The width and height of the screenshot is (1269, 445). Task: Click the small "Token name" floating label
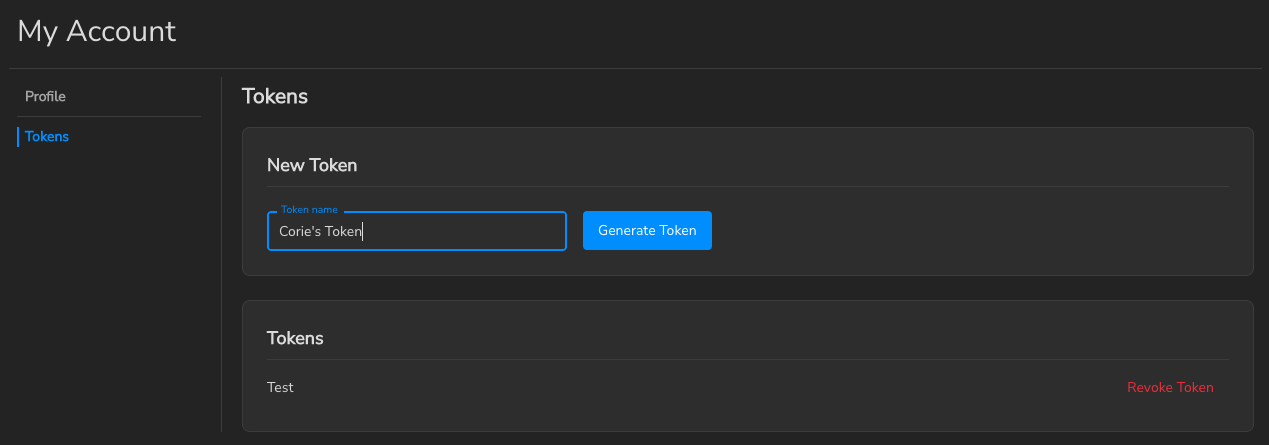coord(309,210)
